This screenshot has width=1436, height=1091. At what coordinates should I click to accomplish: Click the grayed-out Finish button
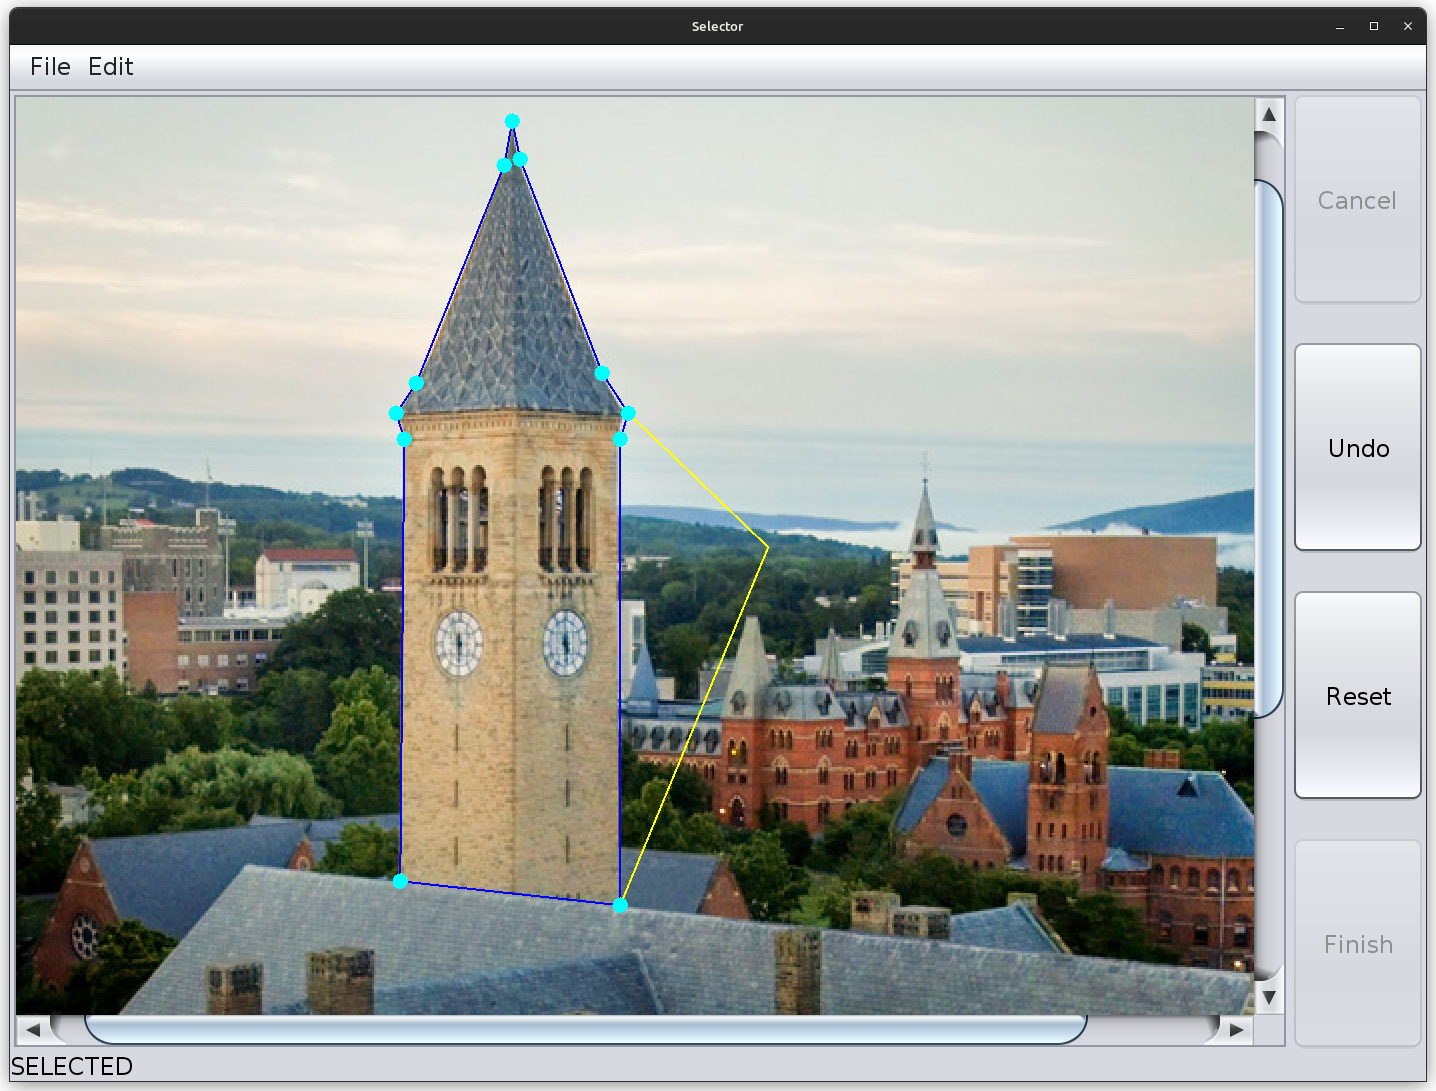point(1357,944)
